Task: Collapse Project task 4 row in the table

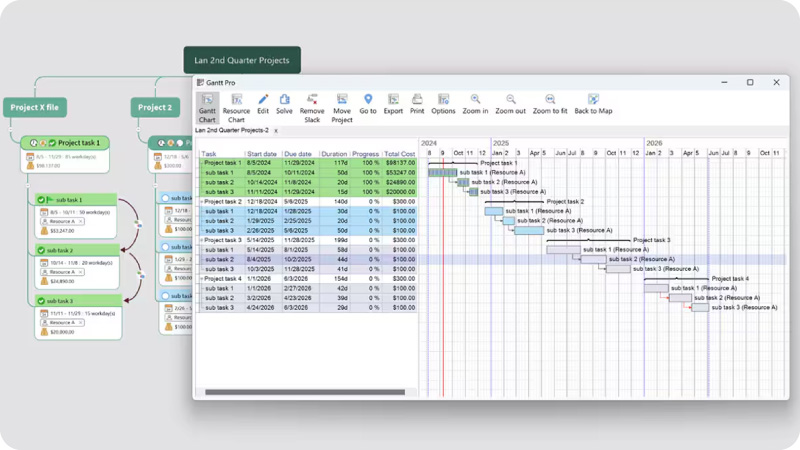Action: coord(202,279)
